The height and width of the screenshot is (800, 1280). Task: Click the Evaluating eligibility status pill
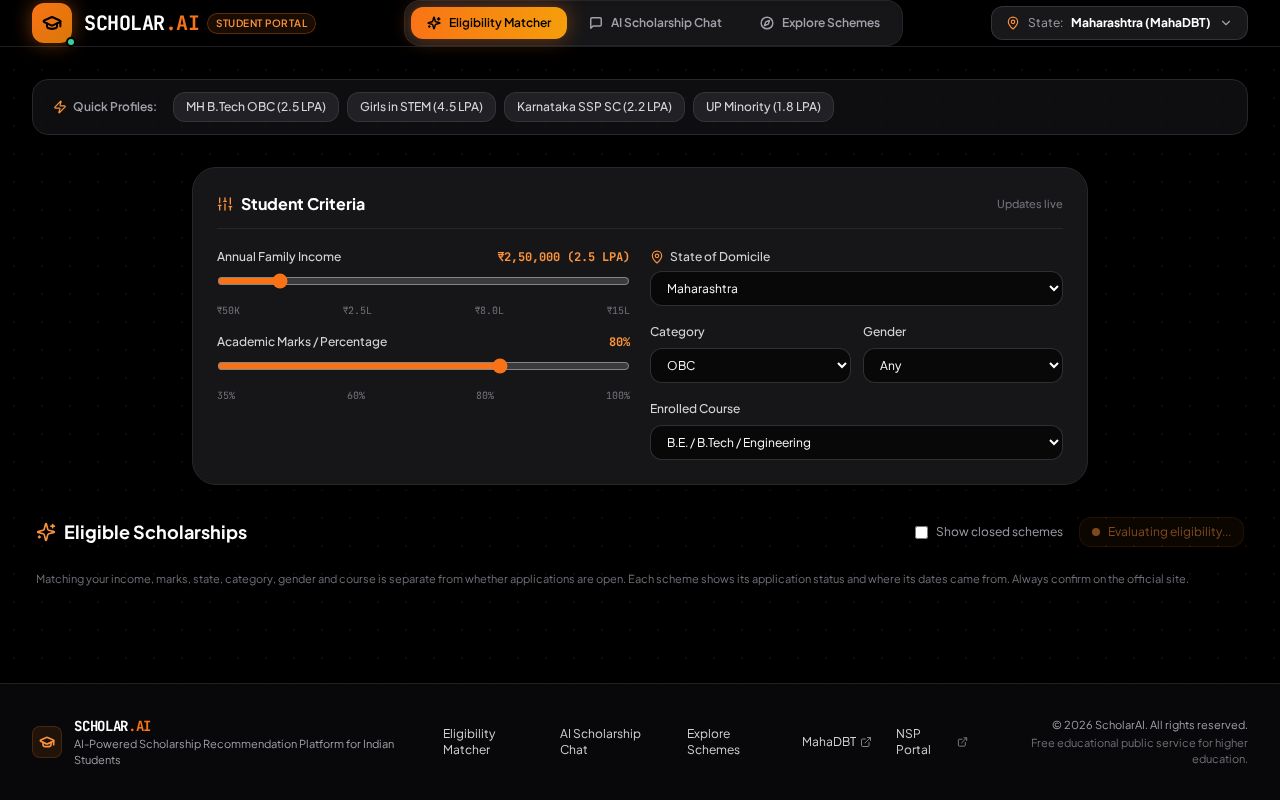tap(1161, 532)
